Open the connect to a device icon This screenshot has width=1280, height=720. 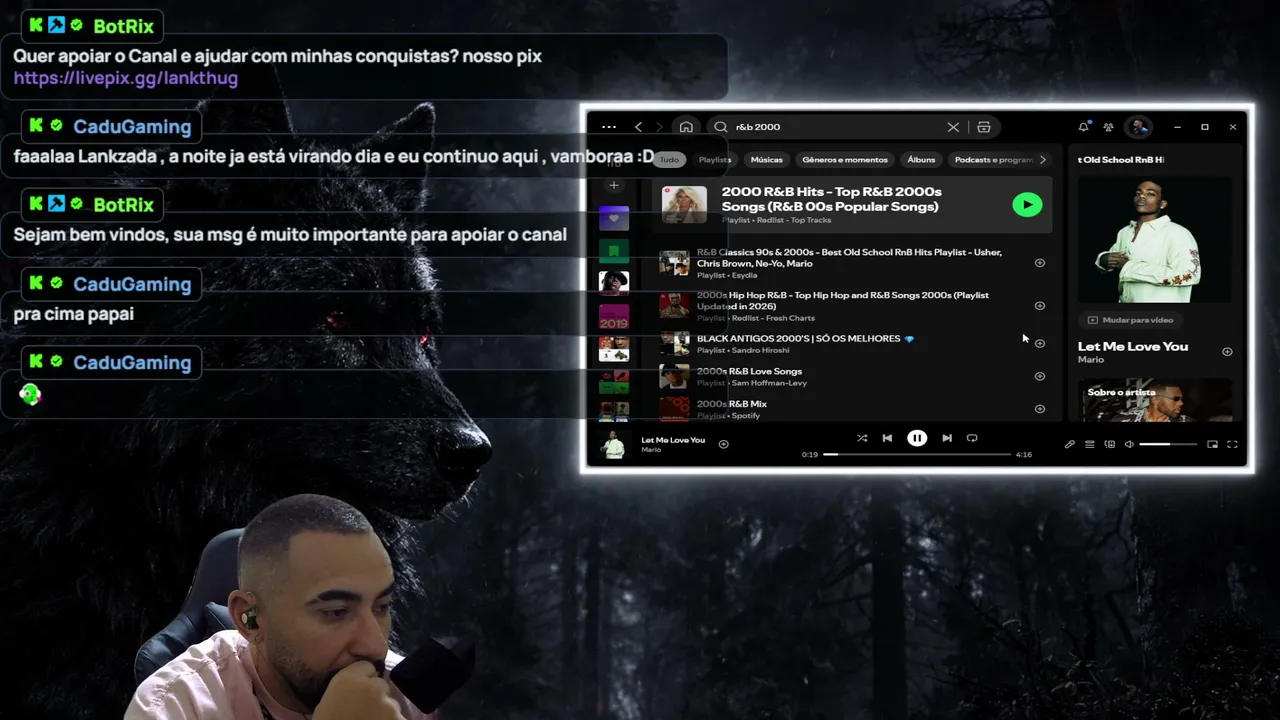(1110, 444)
